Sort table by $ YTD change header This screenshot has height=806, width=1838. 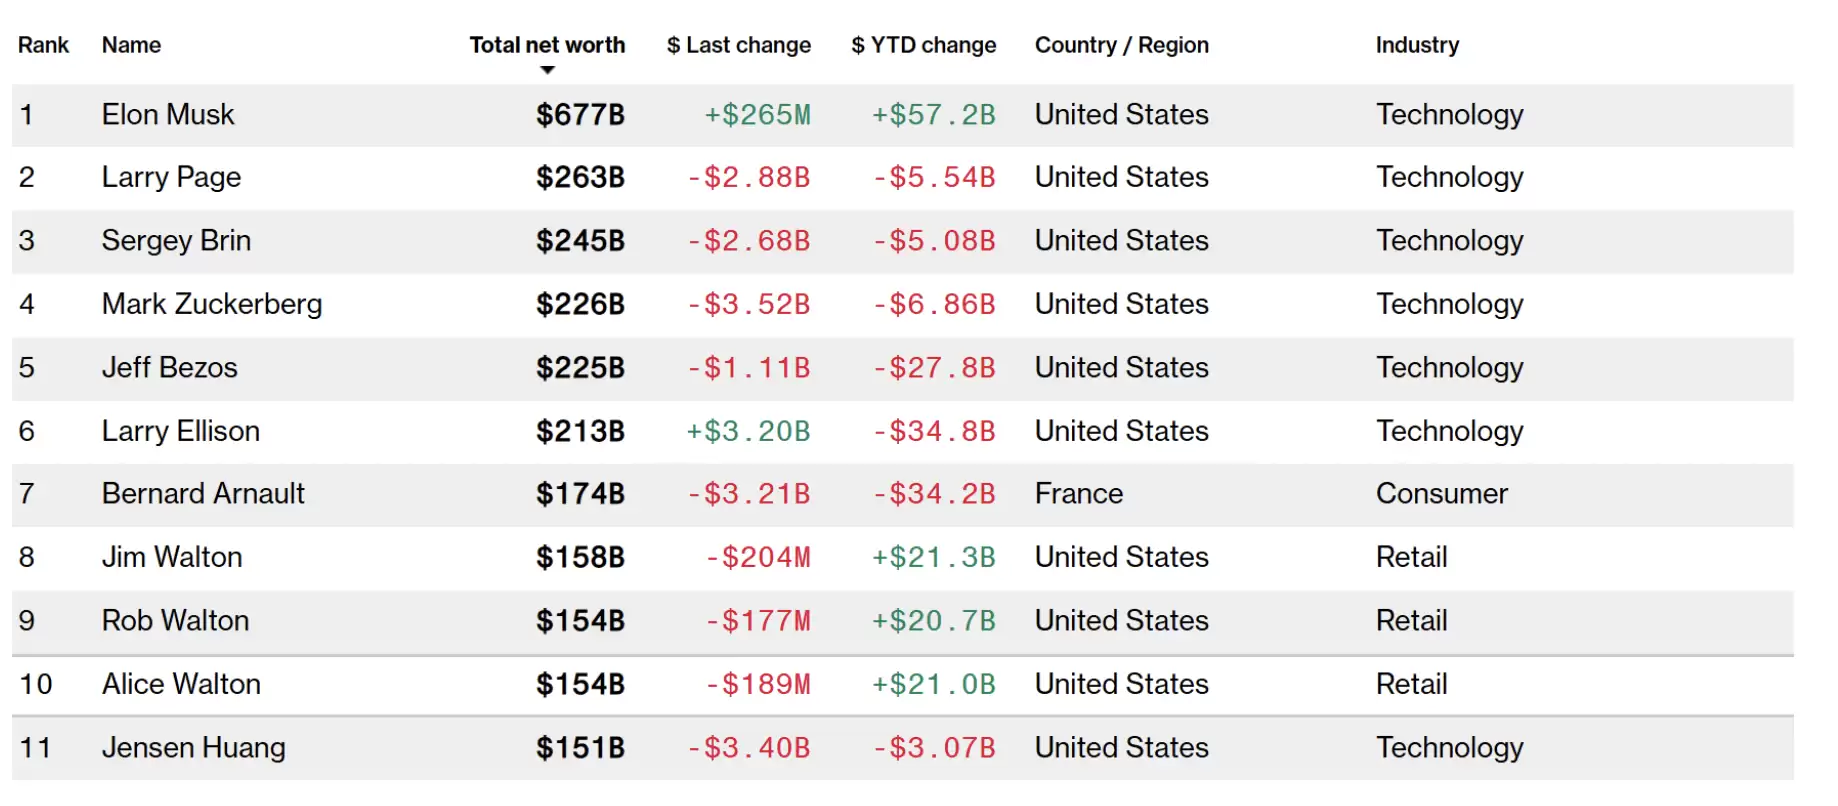click(923, 45)
